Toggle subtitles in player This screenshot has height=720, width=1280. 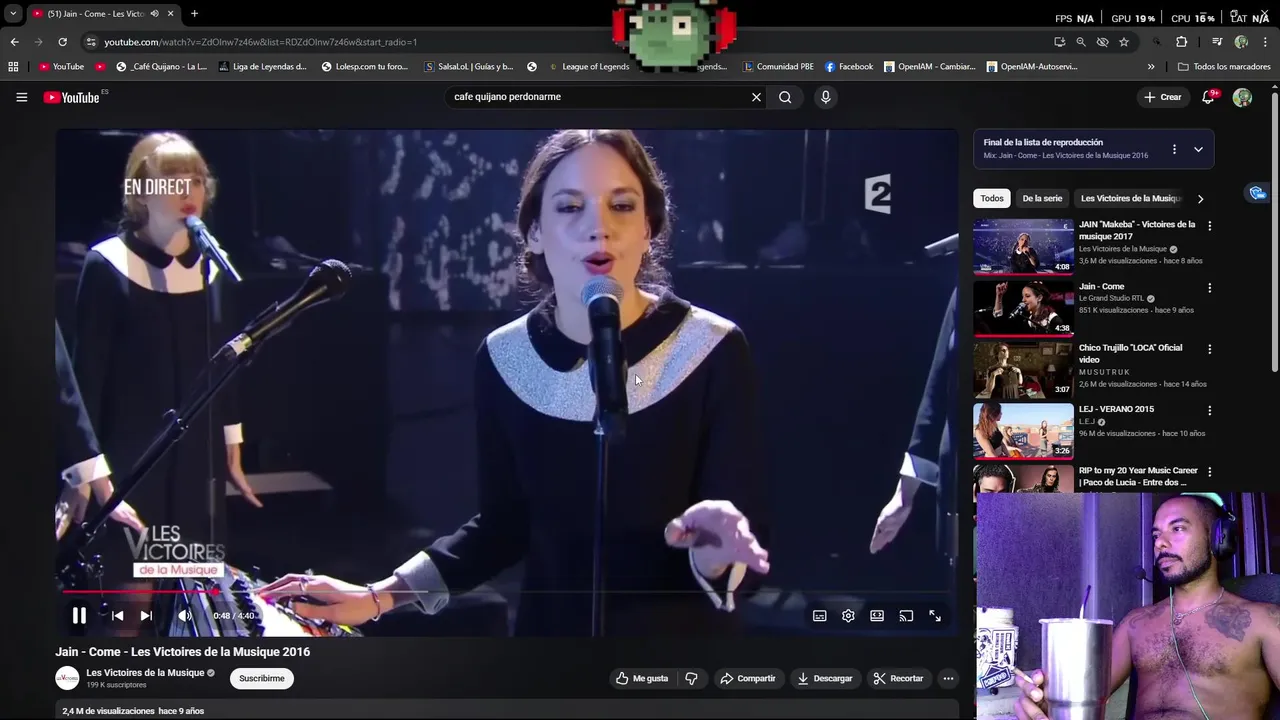pyautogui.click(x=820, y=616)
